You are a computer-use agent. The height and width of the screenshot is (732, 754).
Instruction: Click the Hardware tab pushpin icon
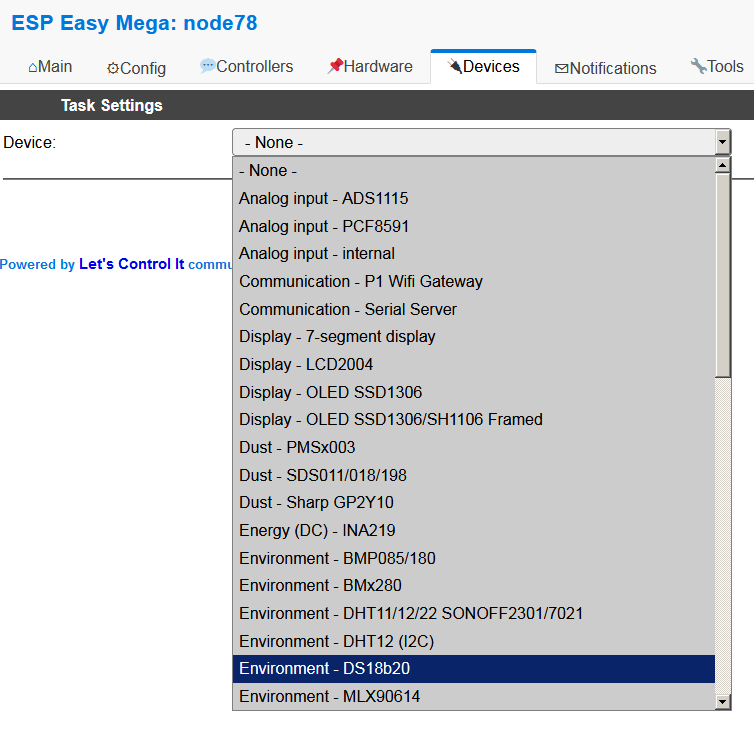[335, 67]
